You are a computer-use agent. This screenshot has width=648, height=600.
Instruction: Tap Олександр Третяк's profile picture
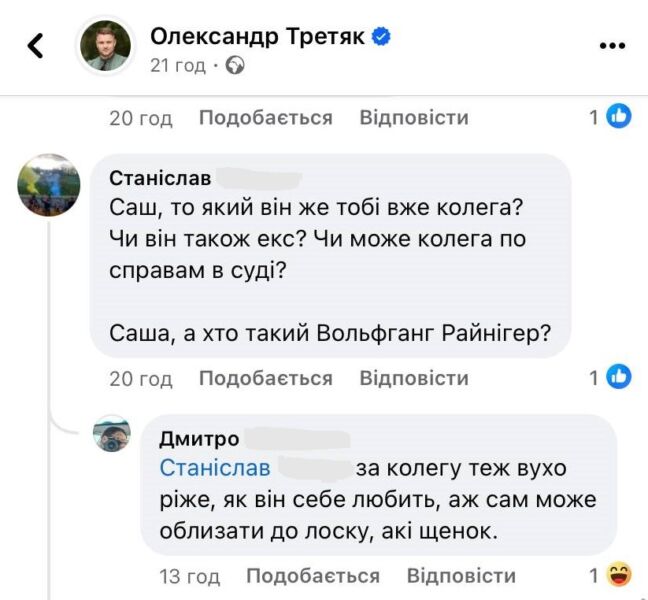click(x=105, y=46)
